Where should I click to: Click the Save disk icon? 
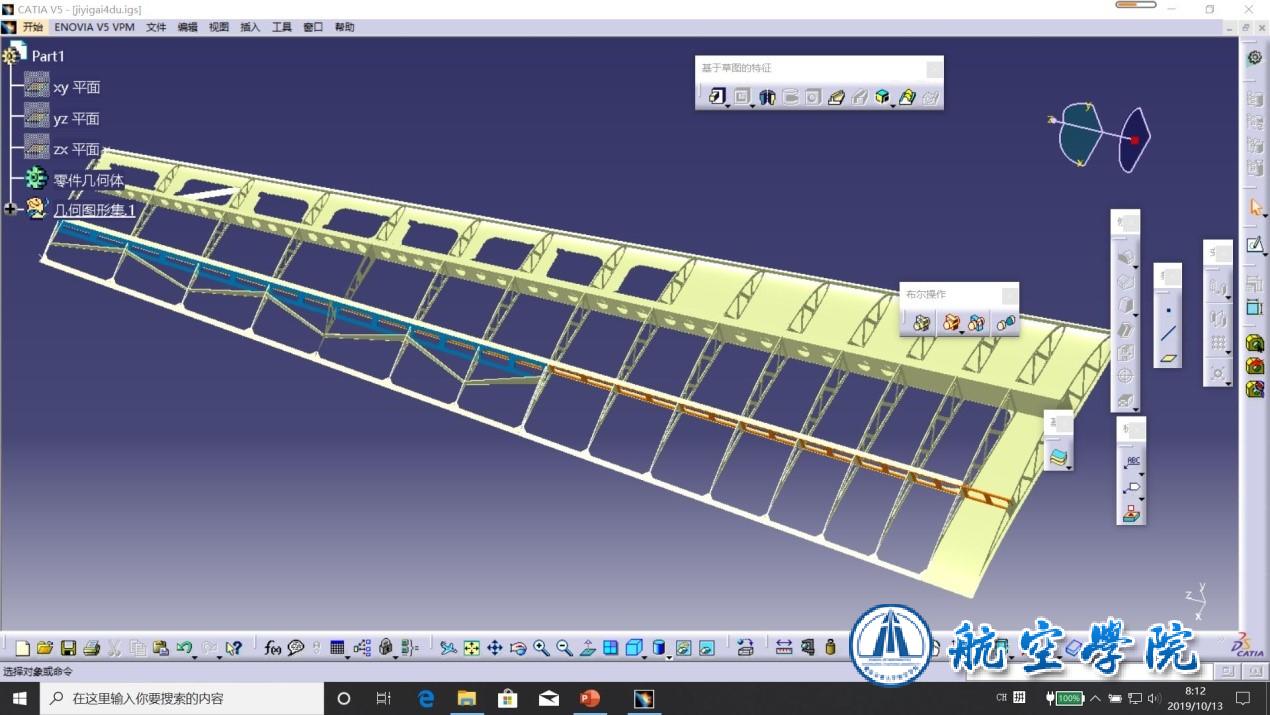click(x=69, y=648)
